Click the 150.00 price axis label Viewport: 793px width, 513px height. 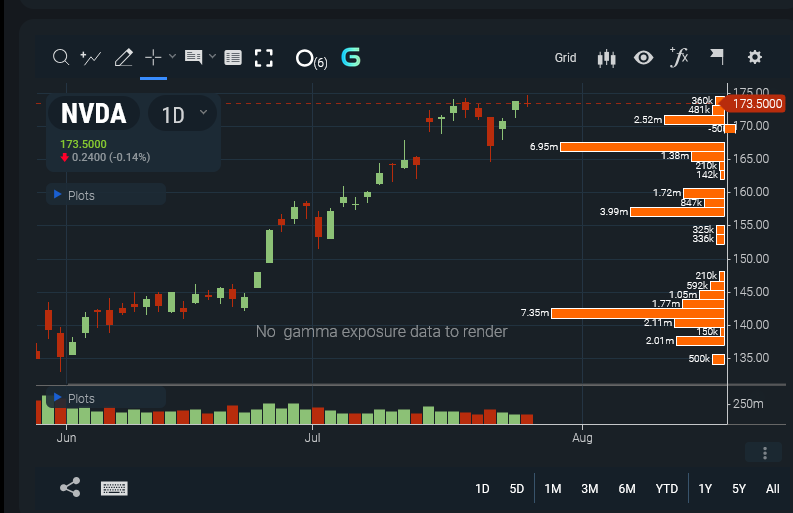(x=751, y=259)
